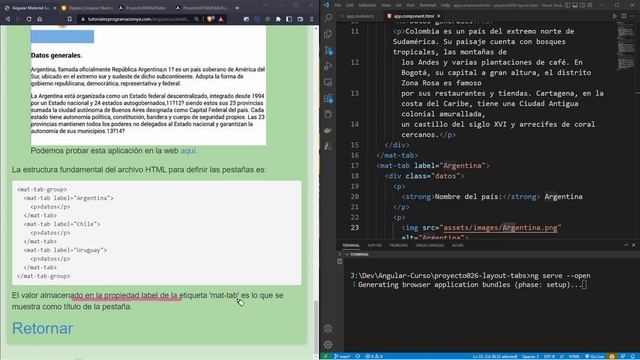This screenshot has height=360, width=640.
Task: Click the Retornar link
Action: tap(42, 328)
